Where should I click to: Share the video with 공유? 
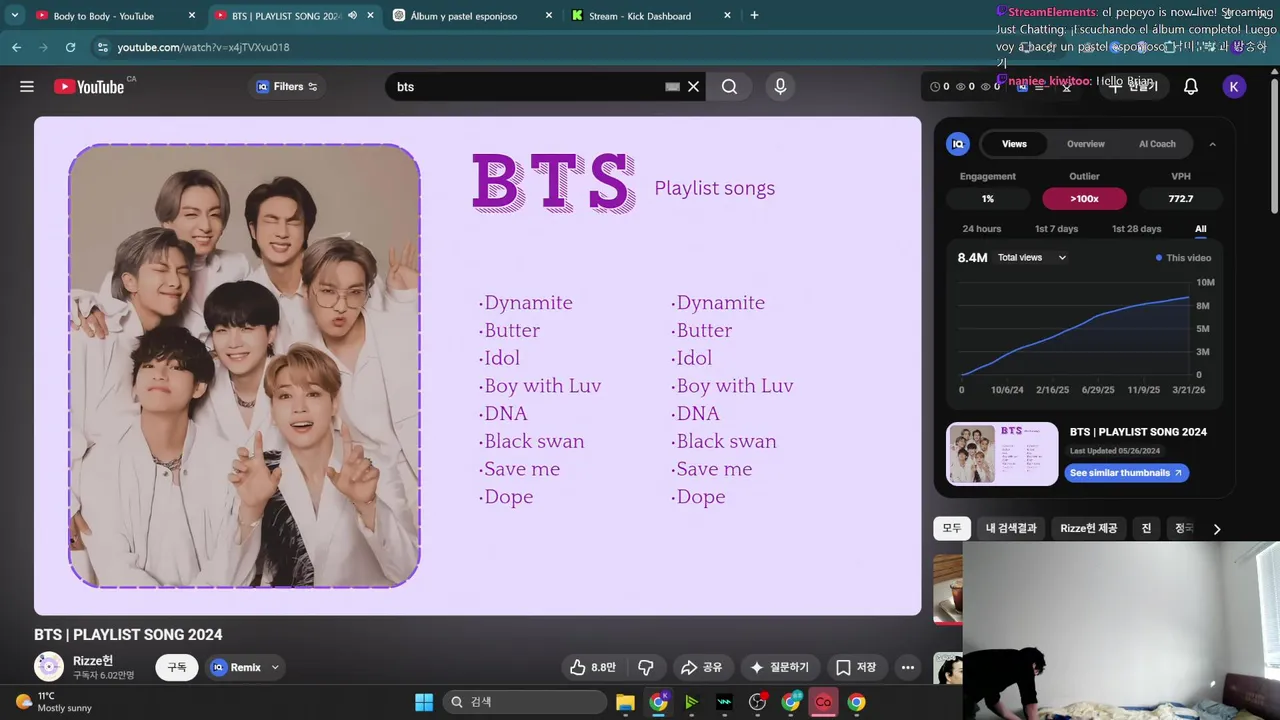tap(701, 667)
